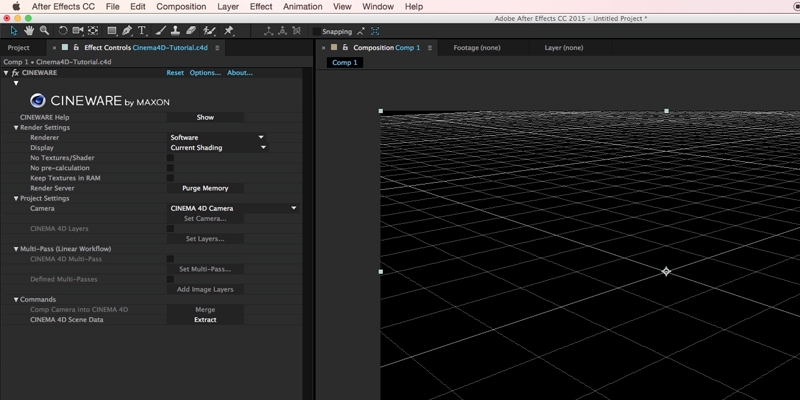800x400 pixels.
Task: Open the Apple menu
Action: point(16,7)
